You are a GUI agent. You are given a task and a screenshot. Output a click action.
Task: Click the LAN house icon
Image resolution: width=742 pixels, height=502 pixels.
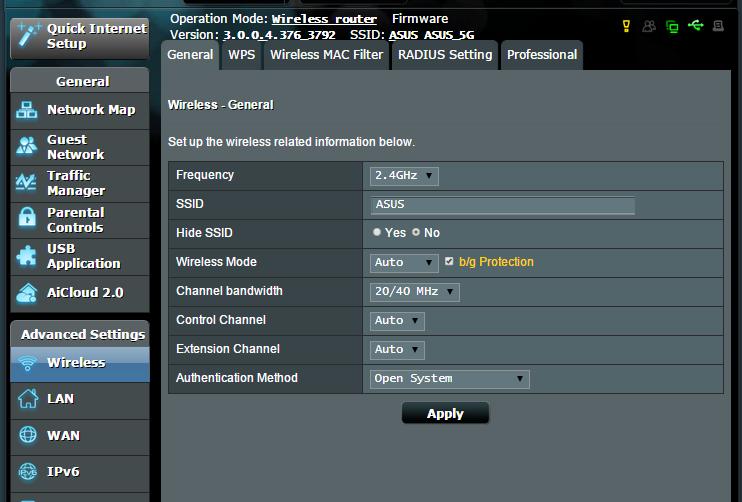click(x=28, y=398)
